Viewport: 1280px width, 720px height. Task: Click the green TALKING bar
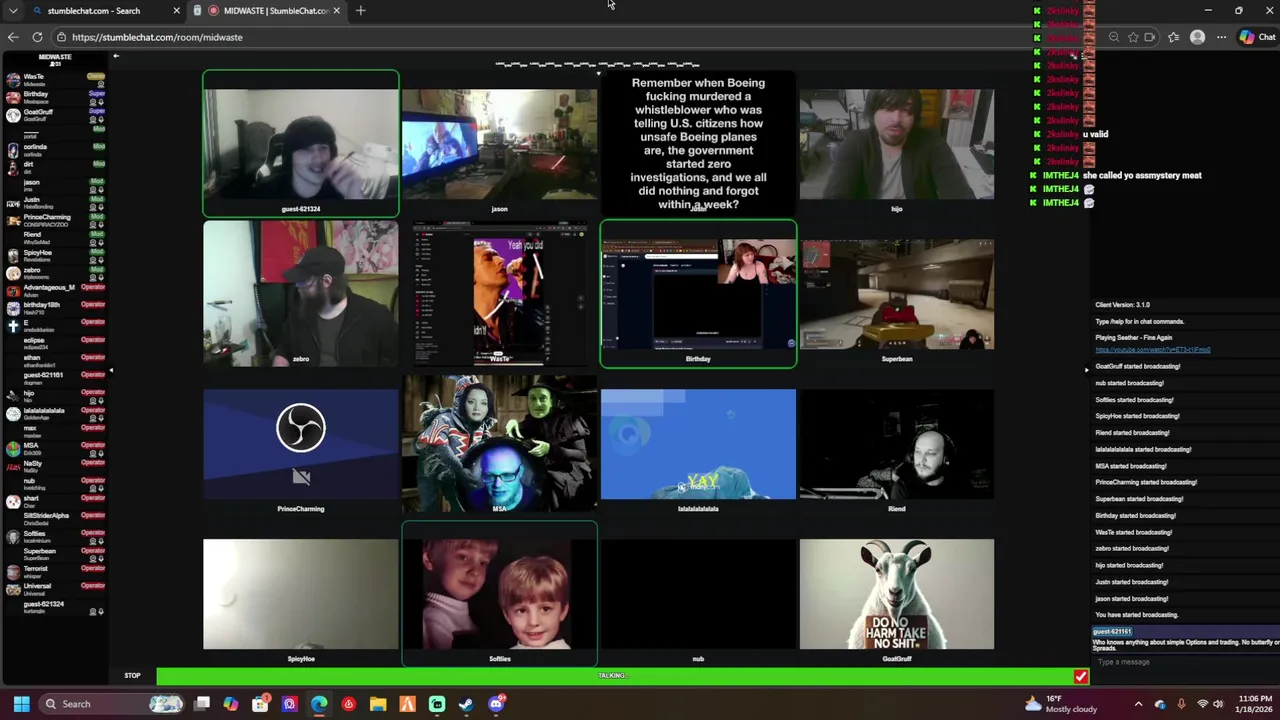(x=613, y=676)
